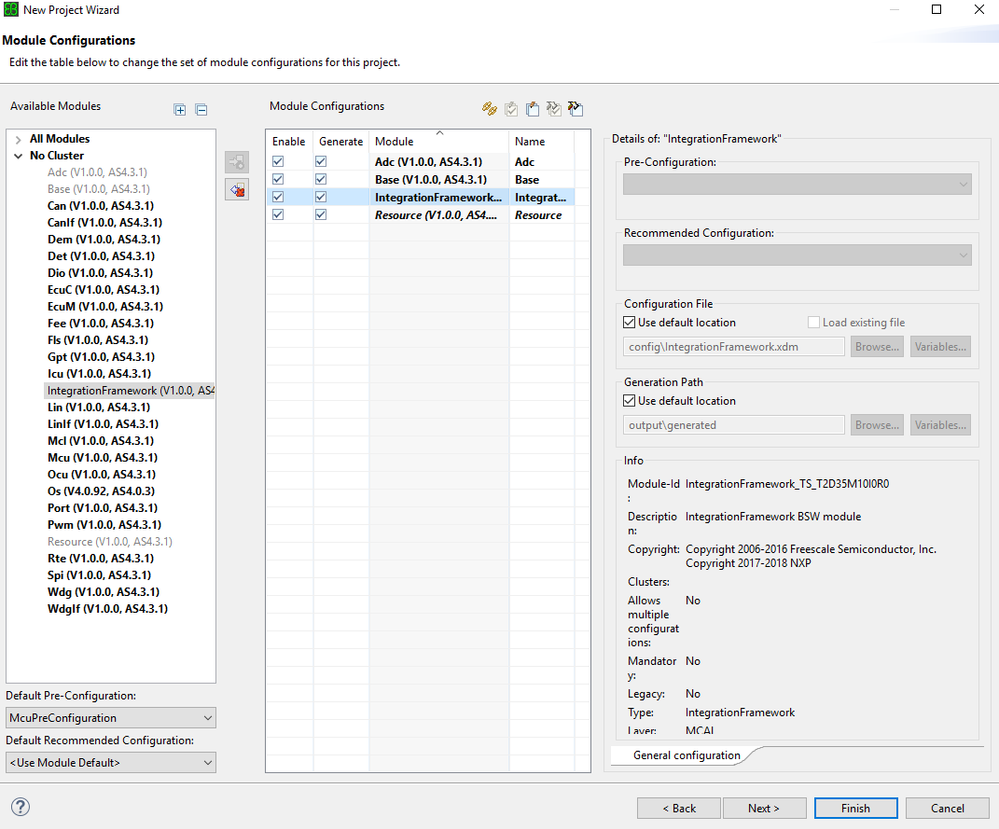Click the remove module button with red X

237,190
